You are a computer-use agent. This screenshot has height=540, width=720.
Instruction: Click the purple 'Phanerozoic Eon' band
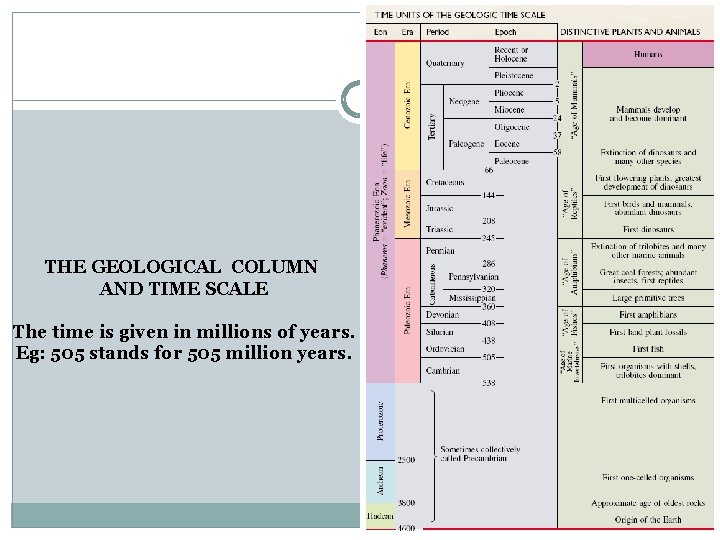click(380, 212)
